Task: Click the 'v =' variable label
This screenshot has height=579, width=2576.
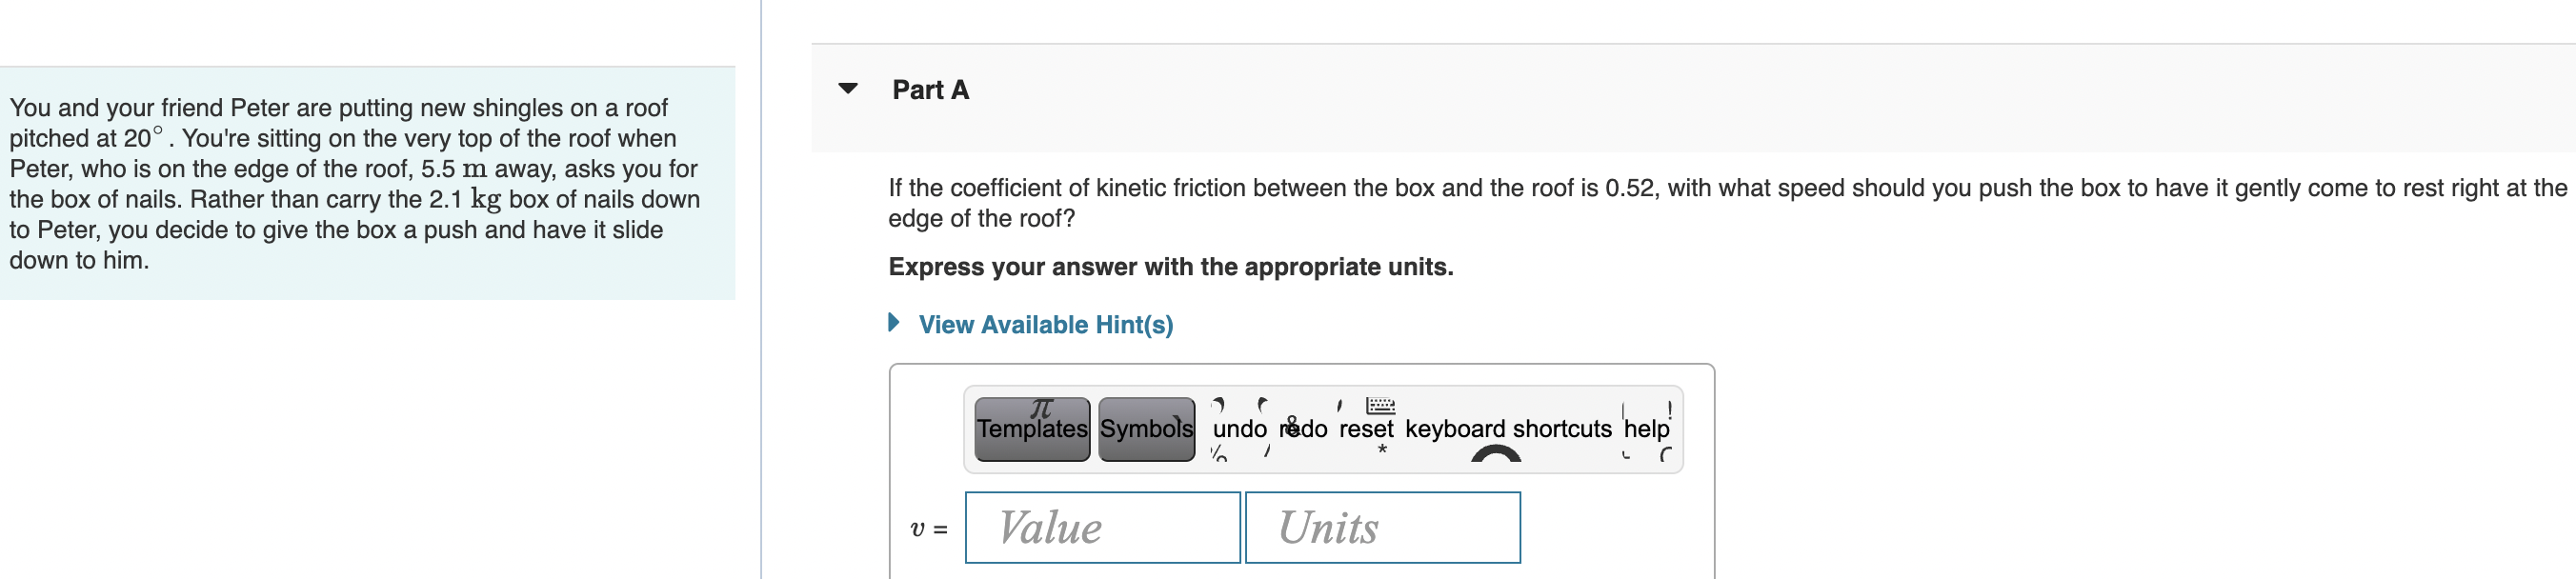Action: pyautogui.click(x=928, y=528)
